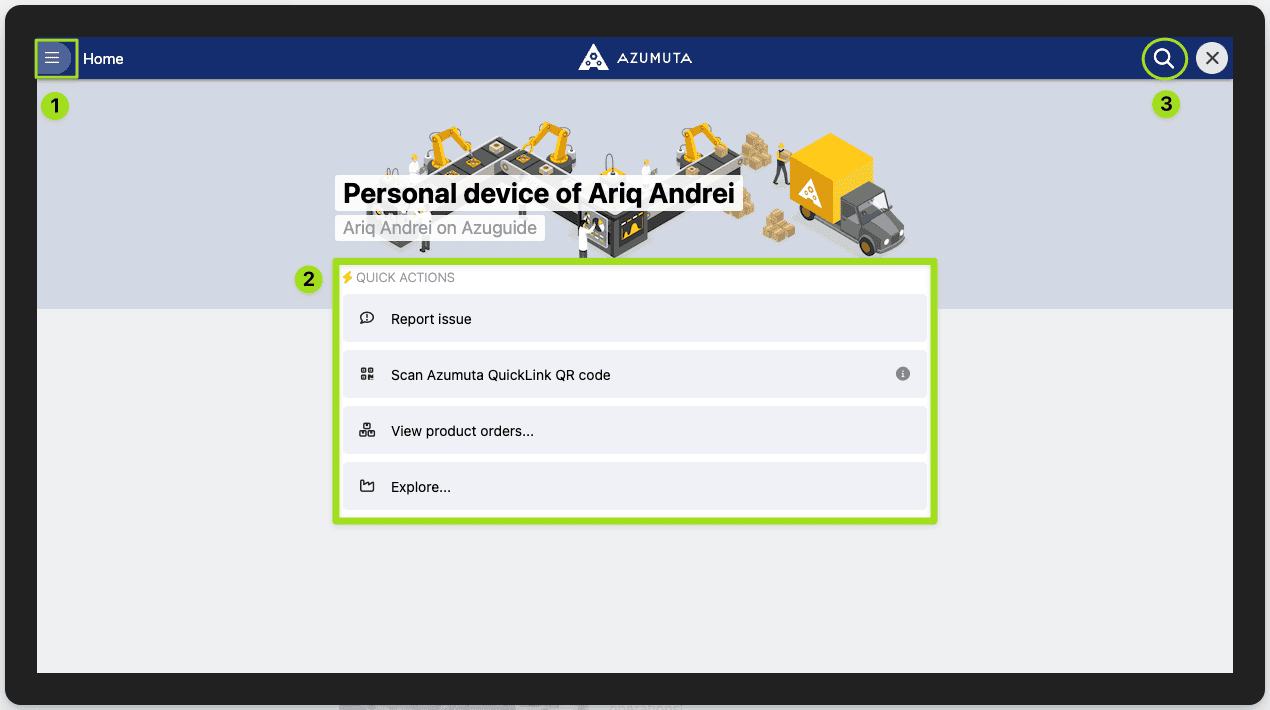
Task: Click the Home title in the header
Action: tap(103, 59)
